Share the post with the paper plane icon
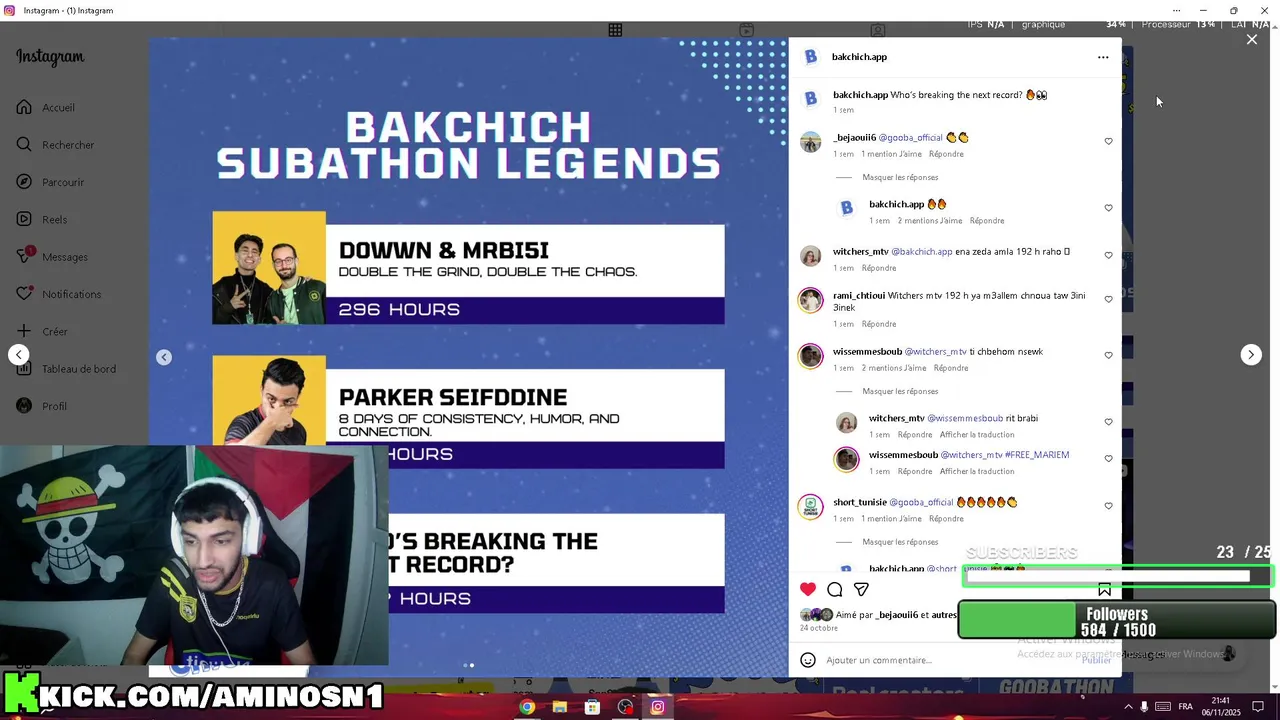1280x720 pixels. [x=861, y=589]
